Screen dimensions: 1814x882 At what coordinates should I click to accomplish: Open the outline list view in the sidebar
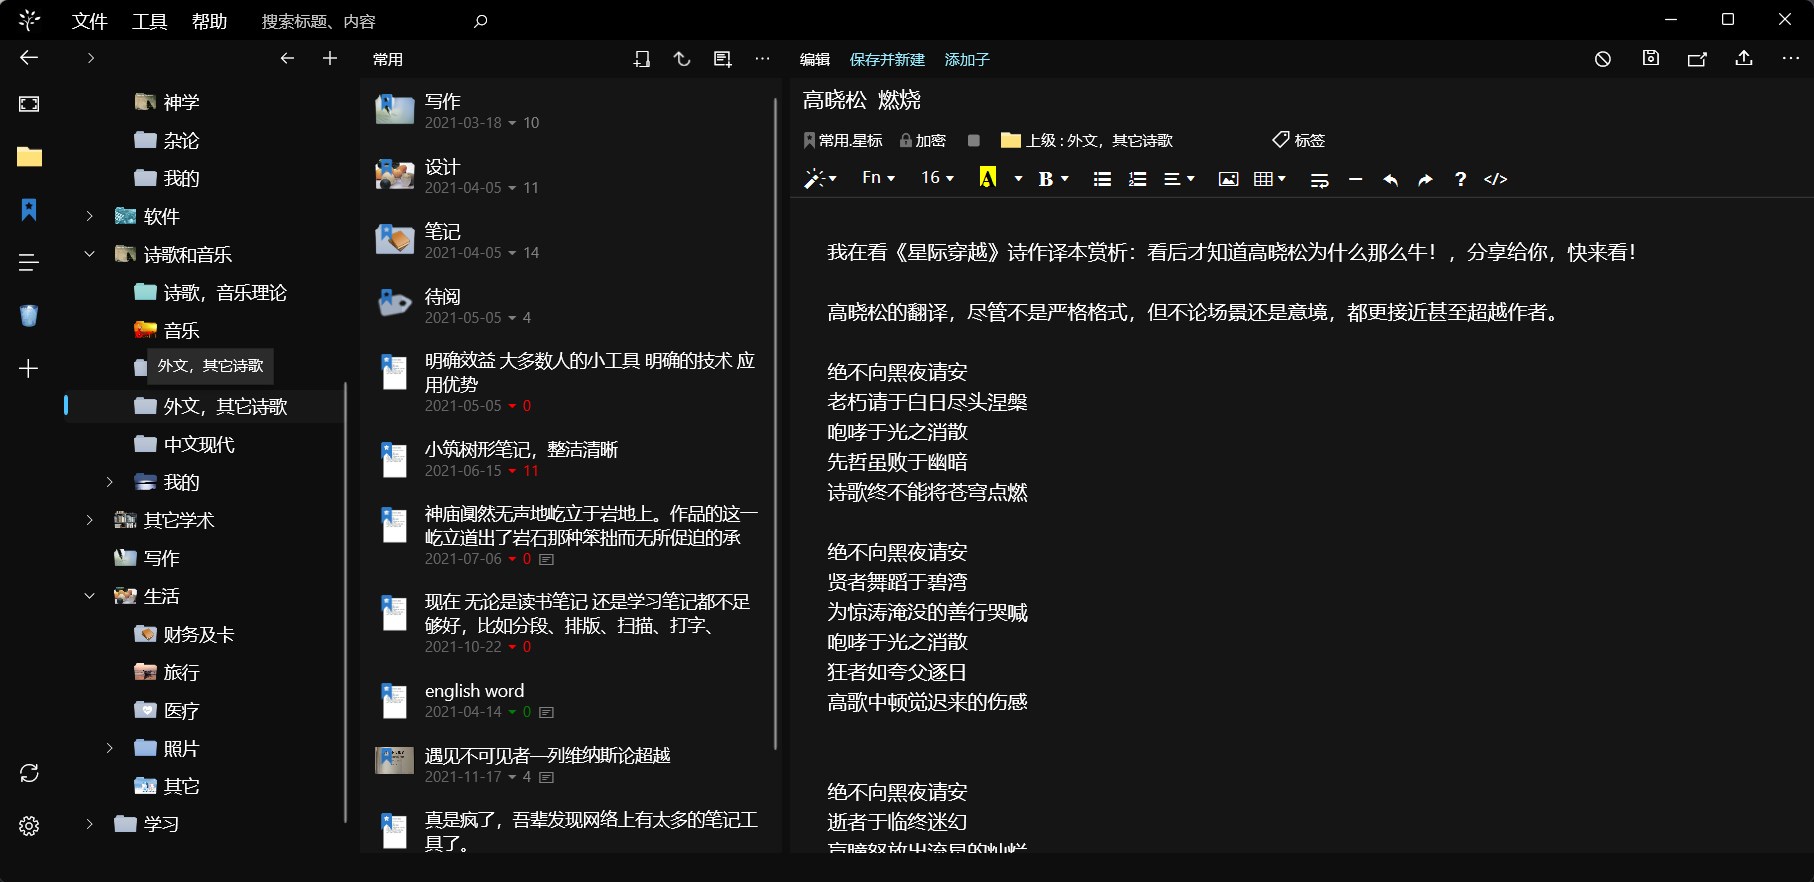tap(29, 262)
